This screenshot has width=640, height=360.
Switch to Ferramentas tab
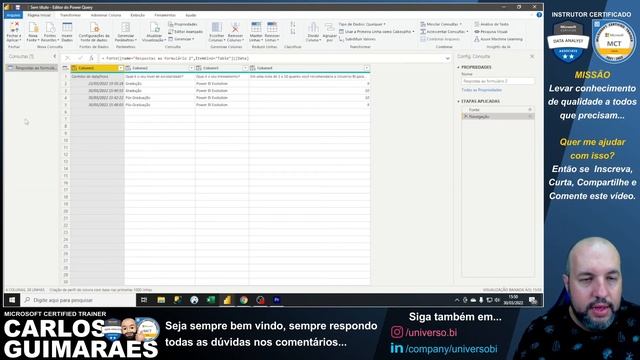point(165,15)
